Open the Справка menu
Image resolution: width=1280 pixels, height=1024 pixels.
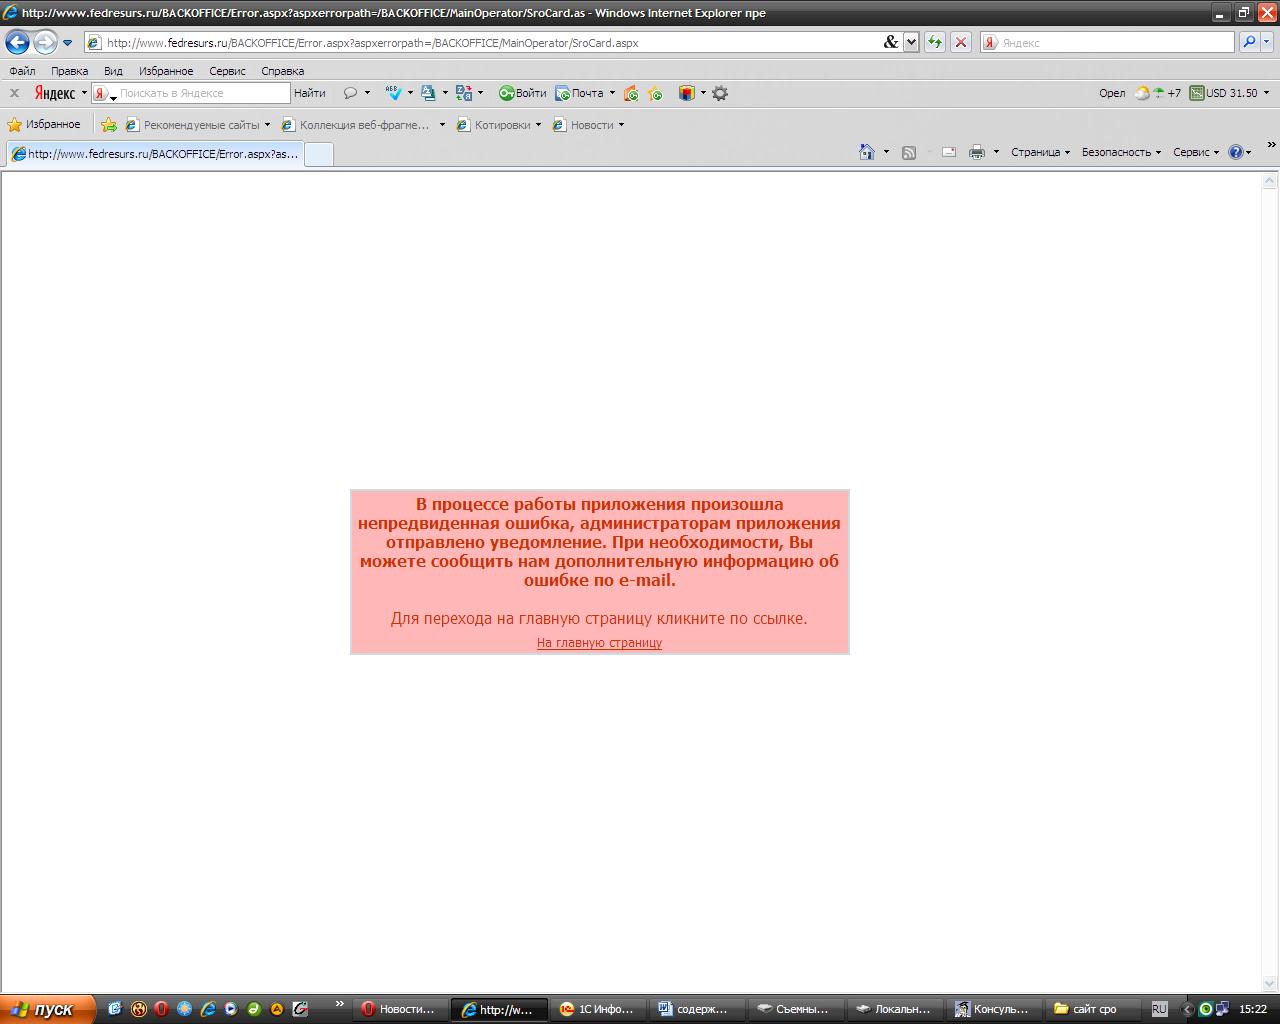coord(282,71)
